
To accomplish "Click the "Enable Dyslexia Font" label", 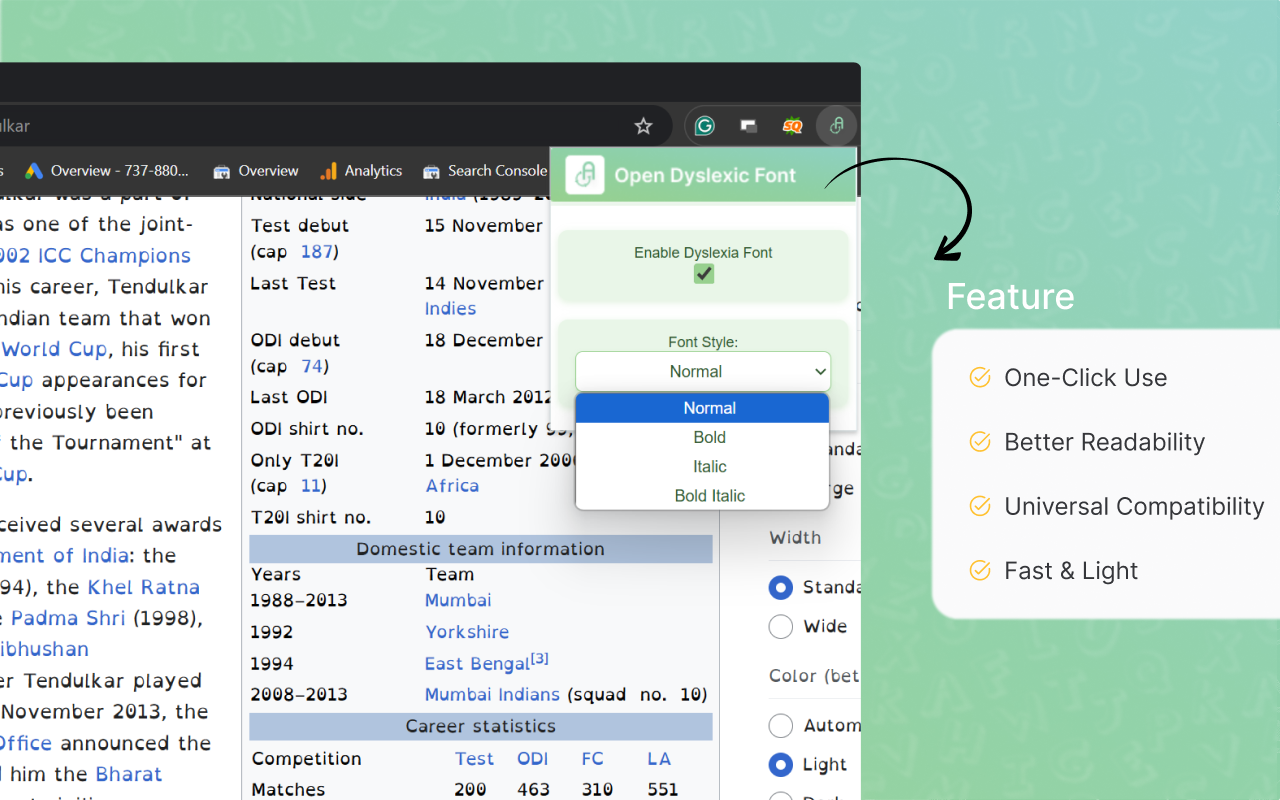I will click(703, 253).
